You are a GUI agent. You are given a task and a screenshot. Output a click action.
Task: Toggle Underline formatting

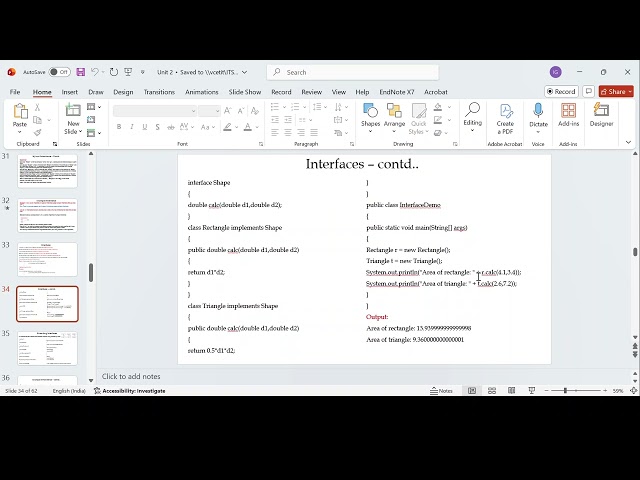coord(144,127)
